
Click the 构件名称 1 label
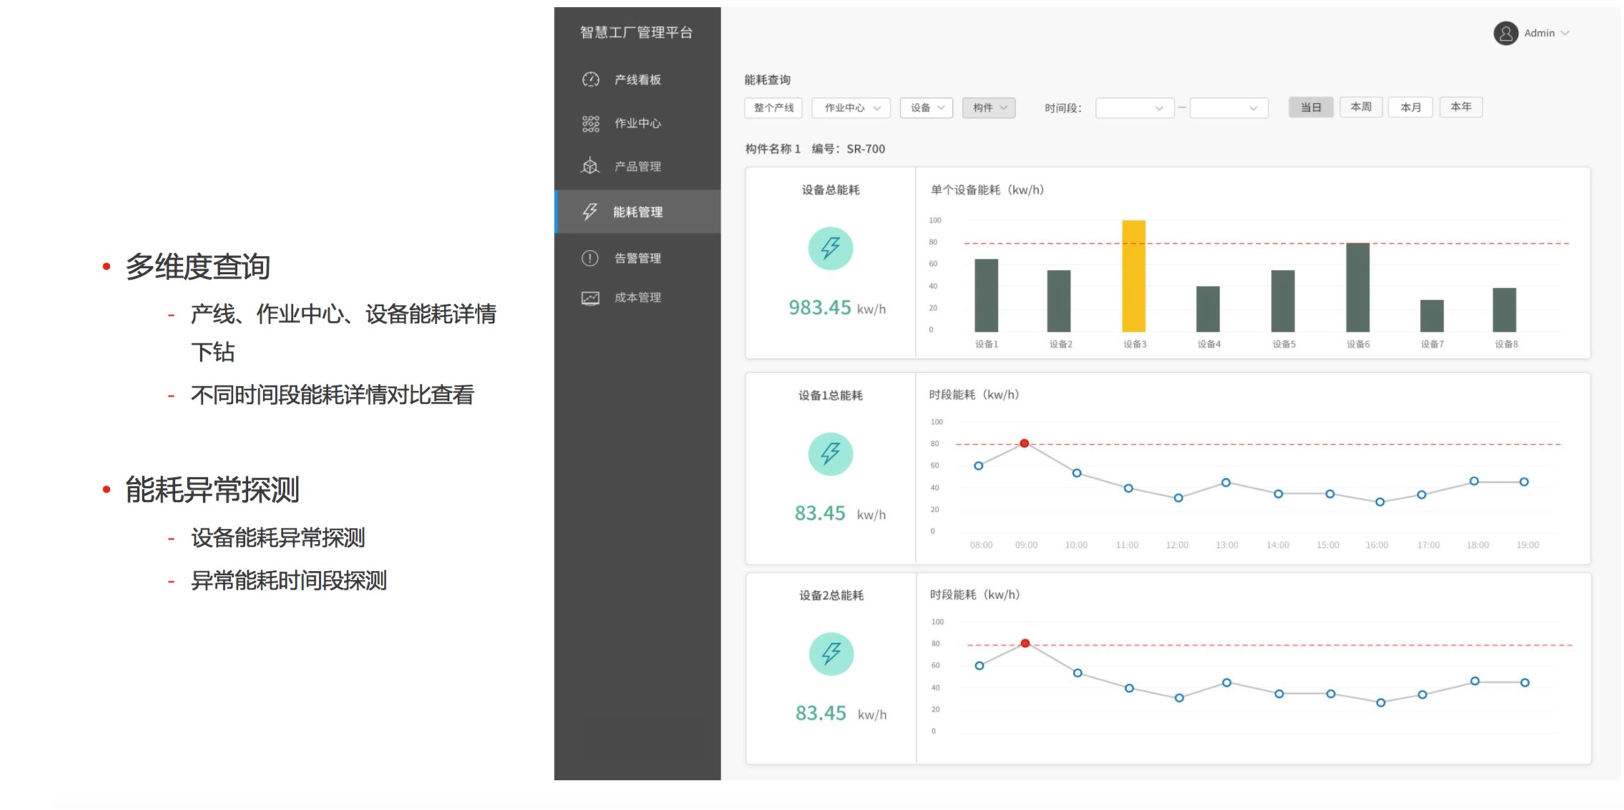pyautogui.click(x=773, y=149)
